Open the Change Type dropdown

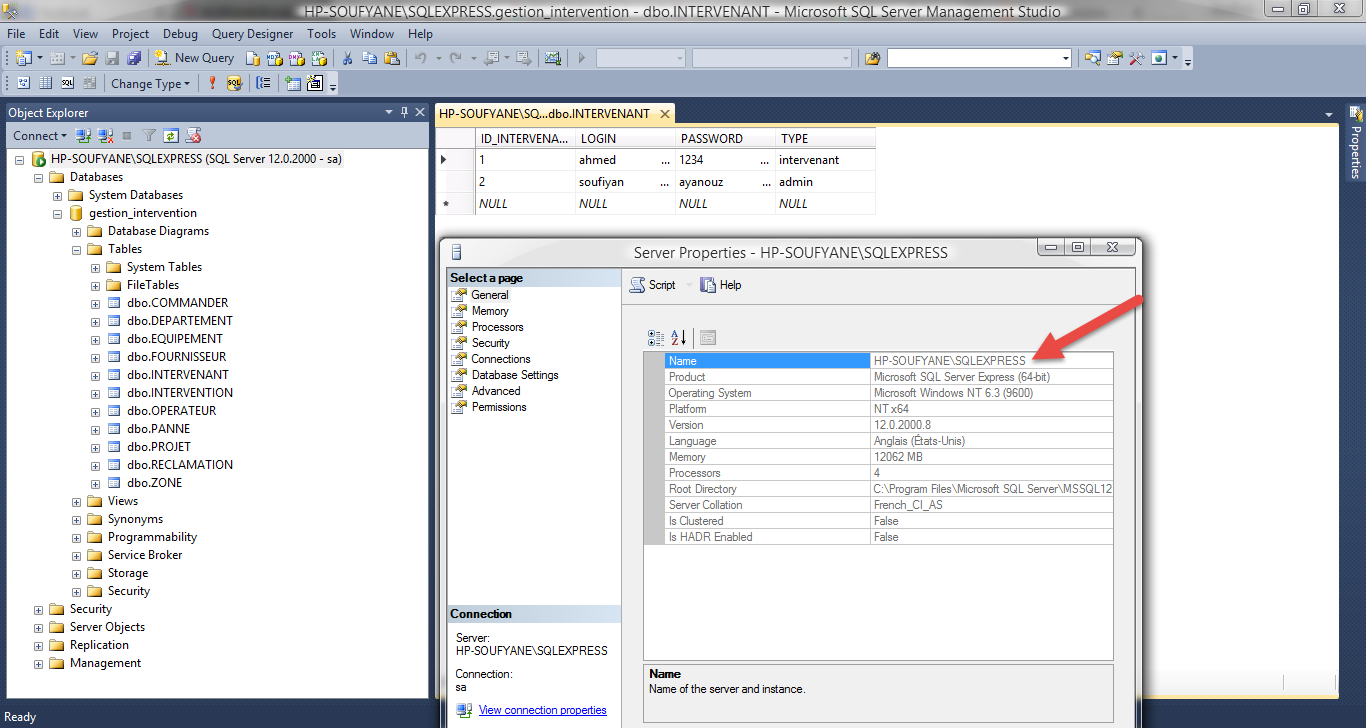(150, 84)
